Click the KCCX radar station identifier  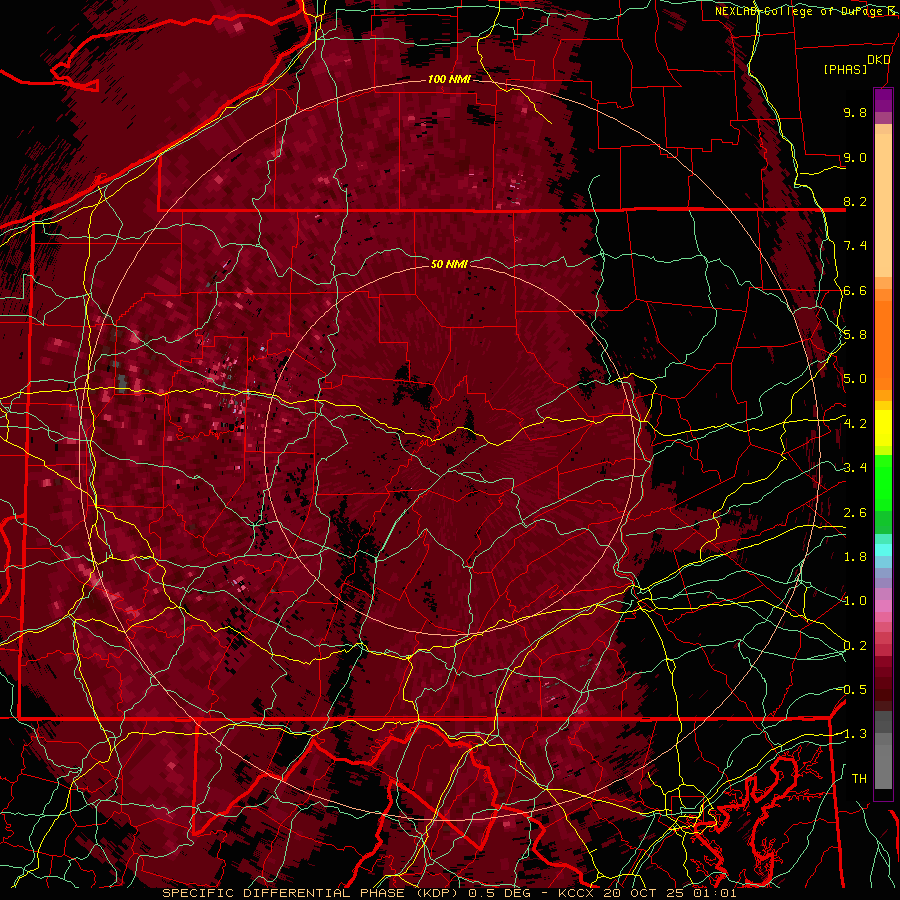pos(576,893)
